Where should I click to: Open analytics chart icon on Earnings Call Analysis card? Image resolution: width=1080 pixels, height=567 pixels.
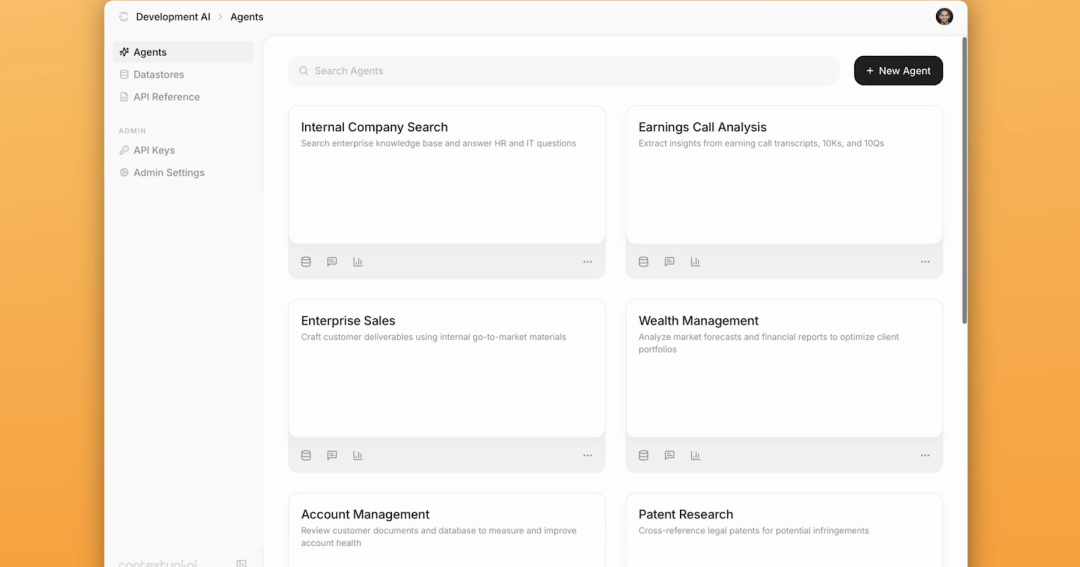point(695,262)
